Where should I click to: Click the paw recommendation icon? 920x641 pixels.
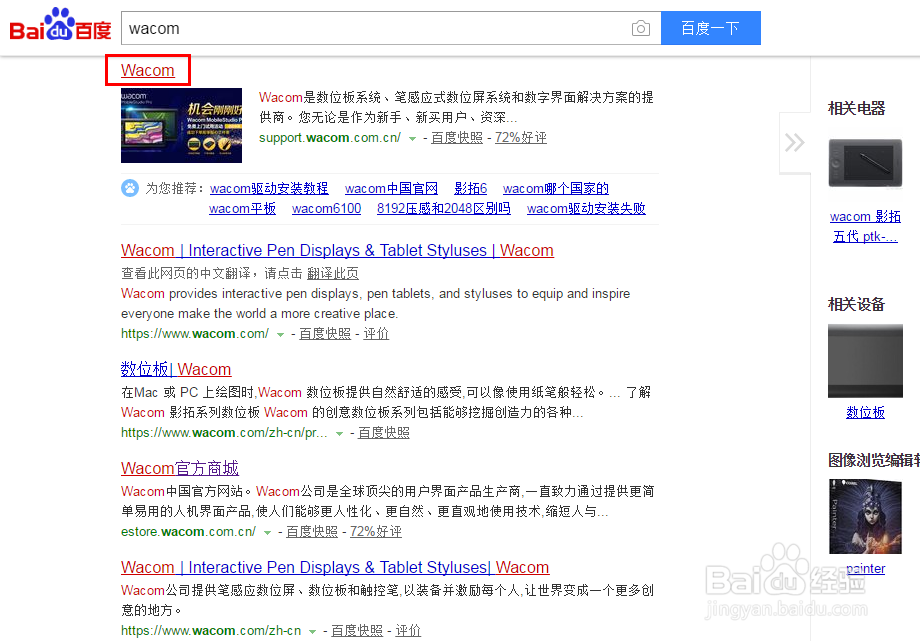coord(130,188)
